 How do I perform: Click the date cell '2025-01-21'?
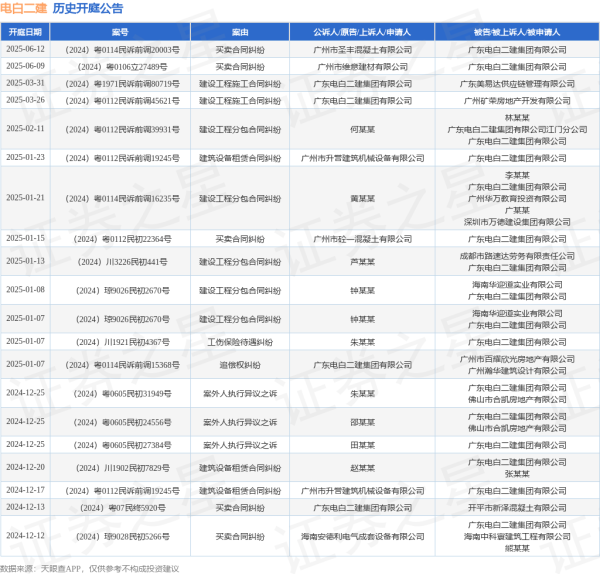click(25, 198)
